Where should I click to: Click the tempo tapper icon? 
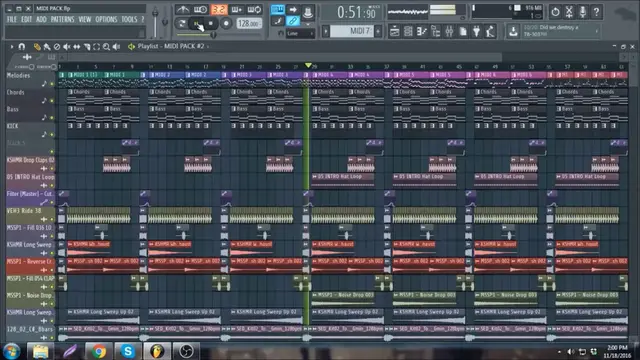pos(490,31)
